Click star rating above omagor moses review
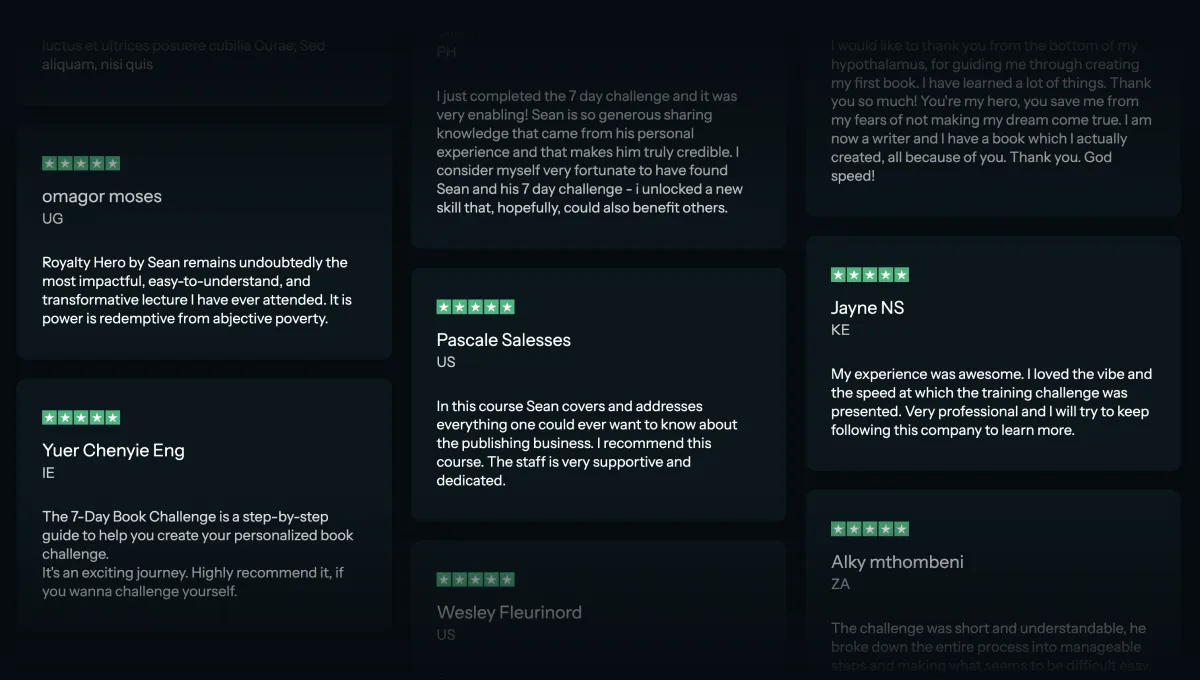This screenshot has height=680, width=1200. [x=81, y=163]
